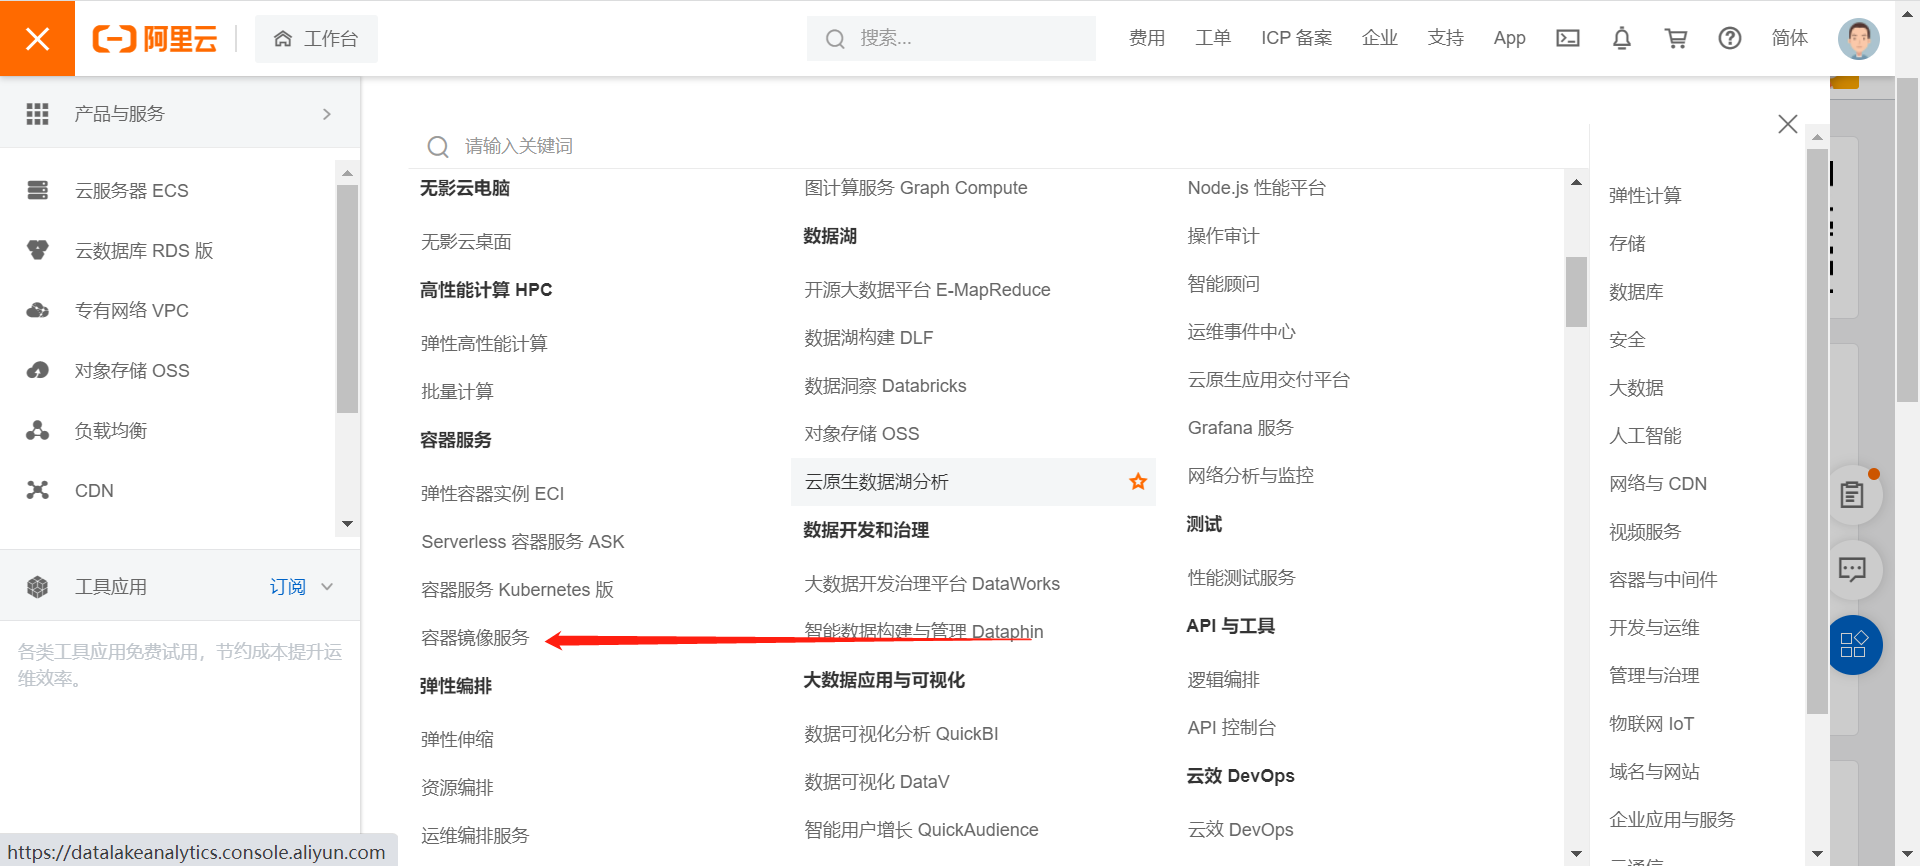Jump to the 存储 category
Screen dimensions: 1920x866
pos(1627,244)
